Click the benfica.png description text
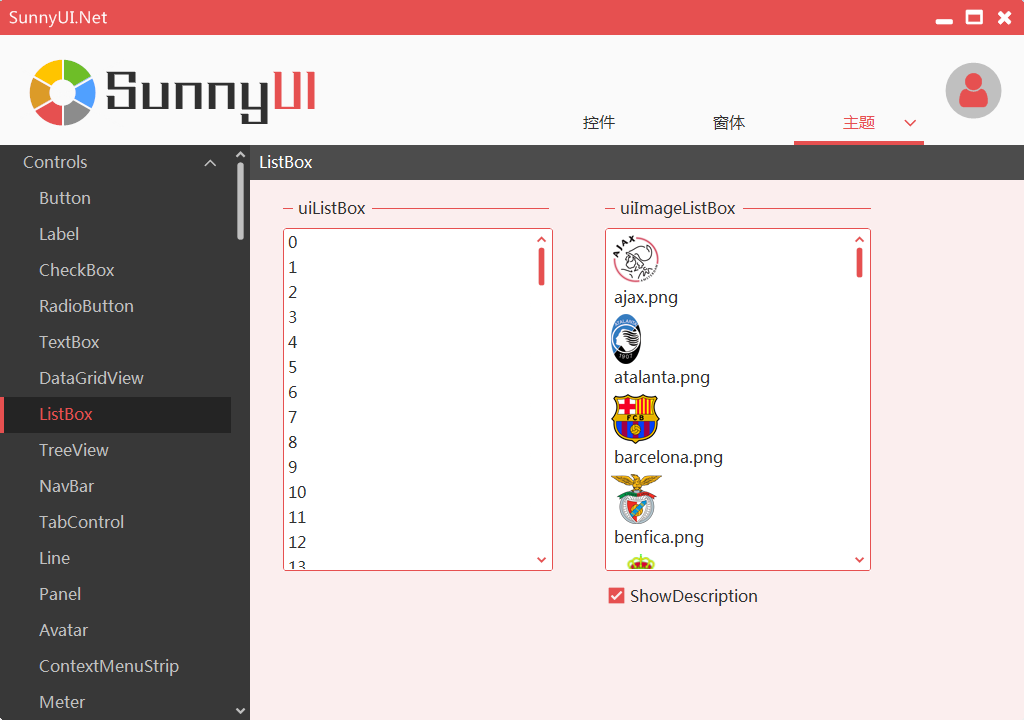The width and height of the screenshot is (1024, 720). [659, 538]
